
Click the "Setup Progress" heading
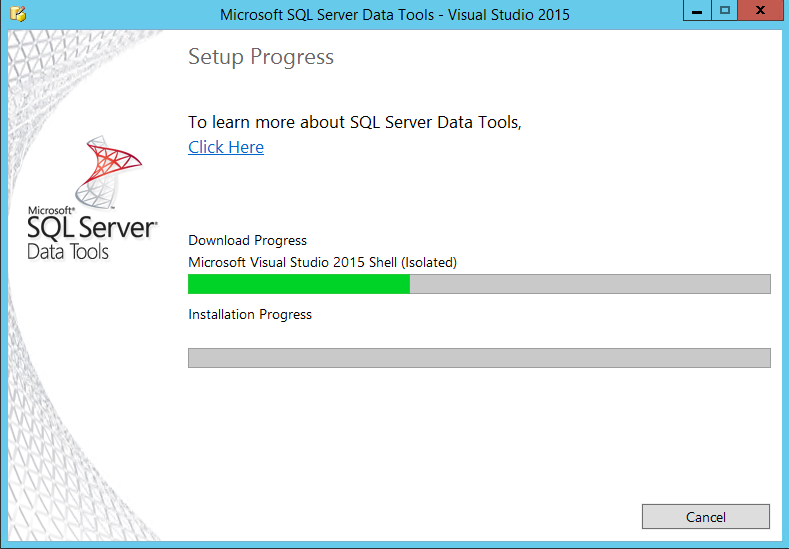pos(261,57)
